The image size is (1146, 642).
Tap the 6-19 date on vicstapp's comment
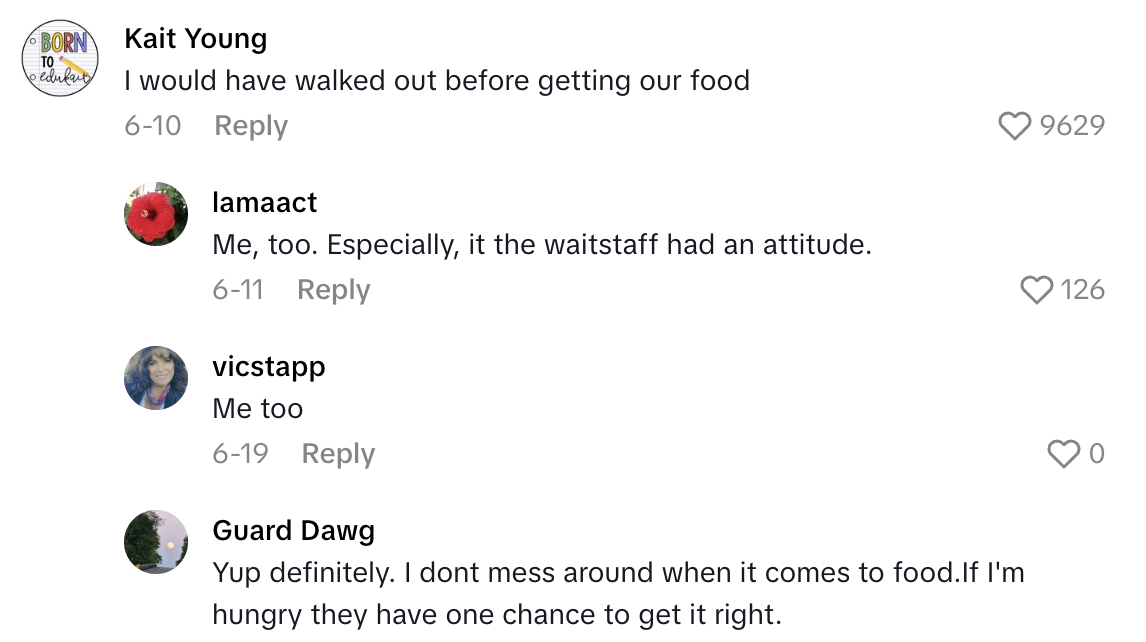(240, 453)
